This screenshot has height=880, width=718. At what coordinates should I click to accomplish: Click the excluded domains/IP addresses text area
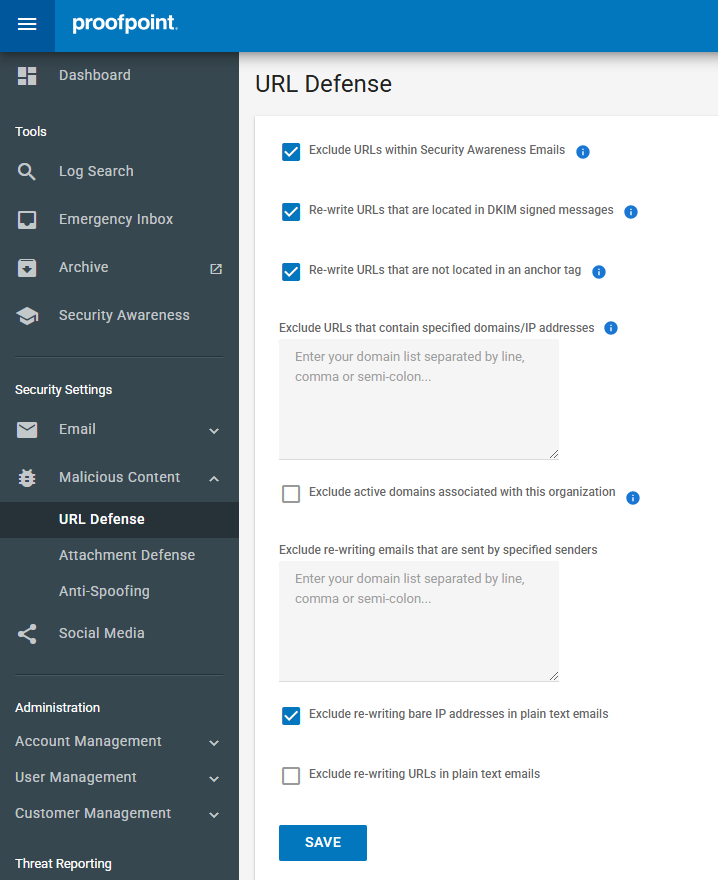(418, 400)
